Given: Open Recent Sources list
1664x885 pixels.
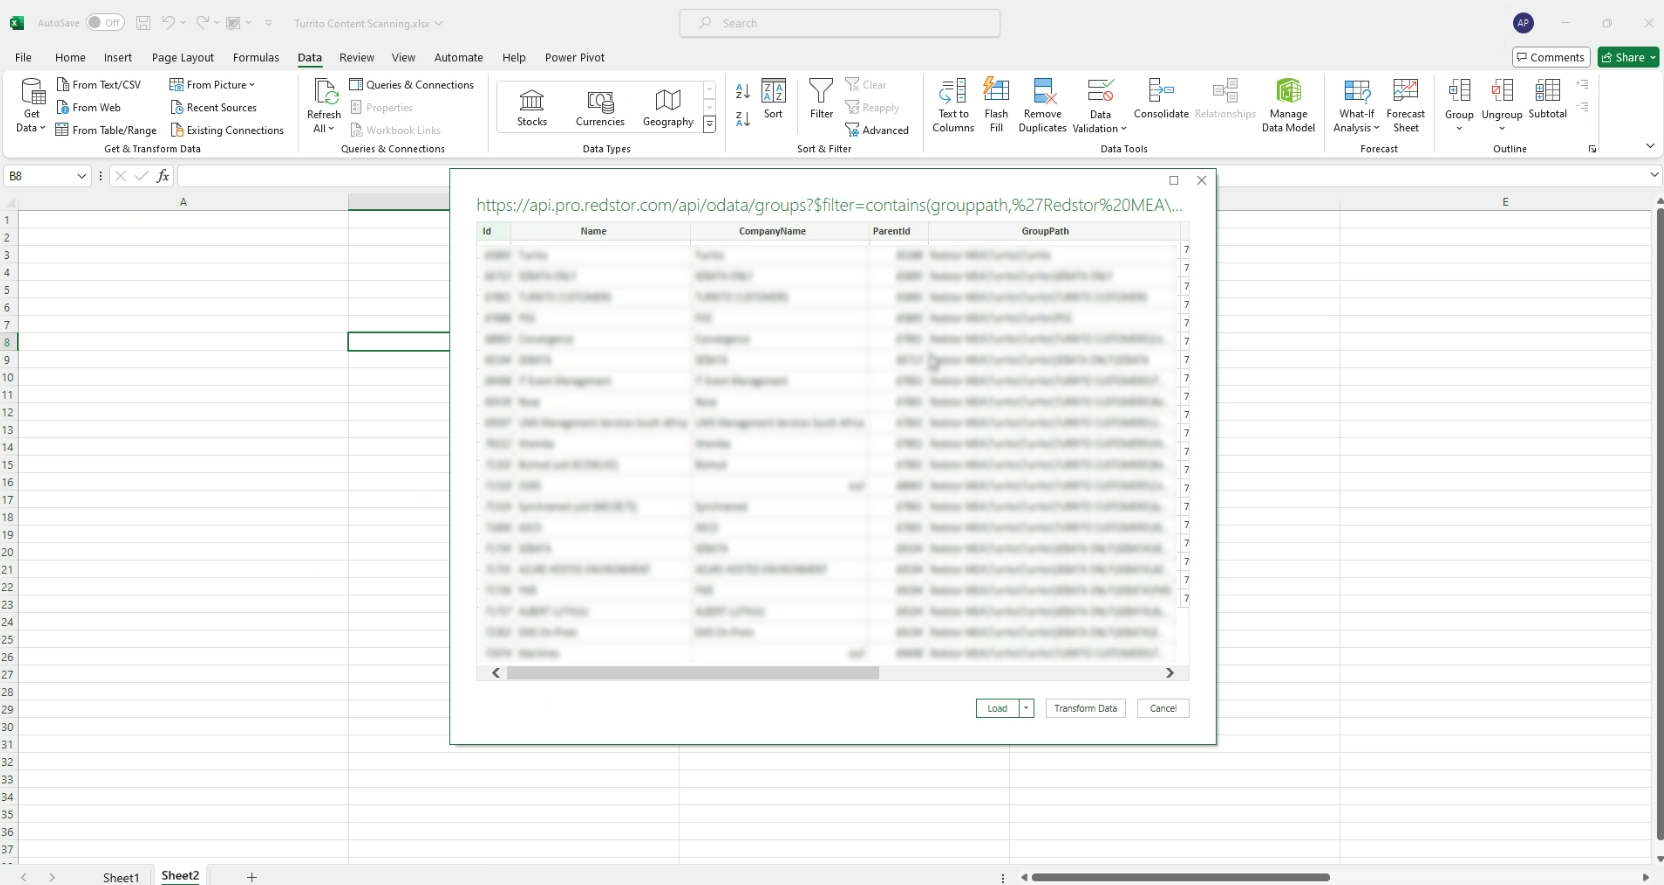Looking at the screenshot, I should tap(213, 107).
